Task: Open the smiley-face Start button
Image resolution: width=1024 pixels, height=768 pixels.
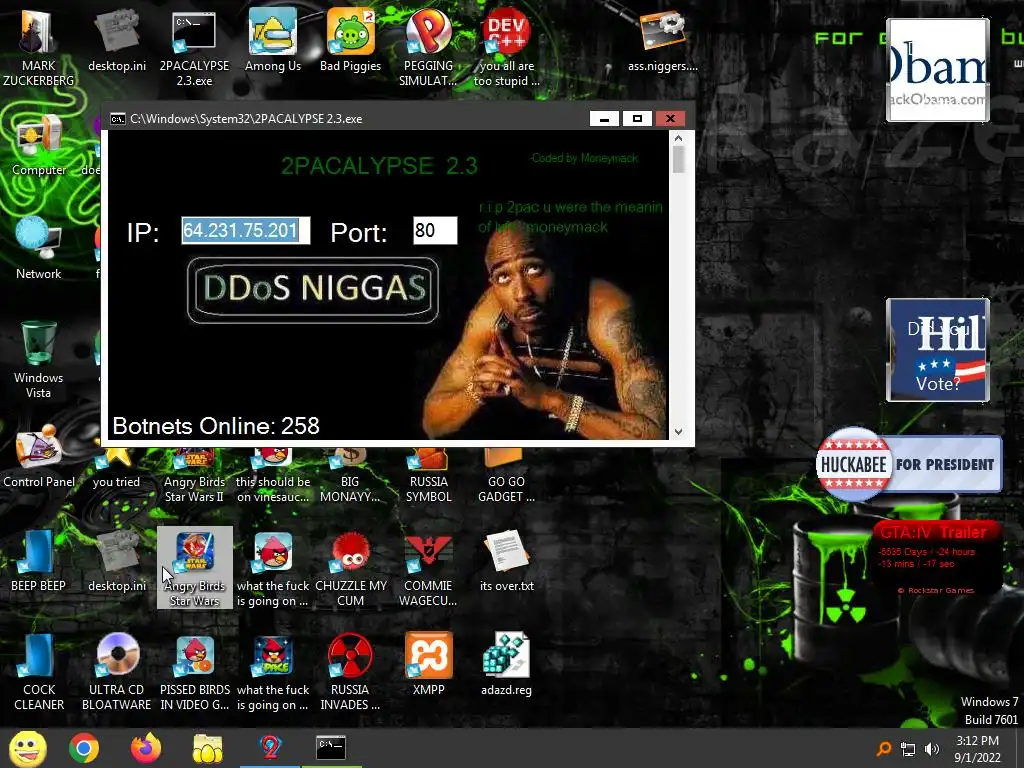Action: (27, 748)
